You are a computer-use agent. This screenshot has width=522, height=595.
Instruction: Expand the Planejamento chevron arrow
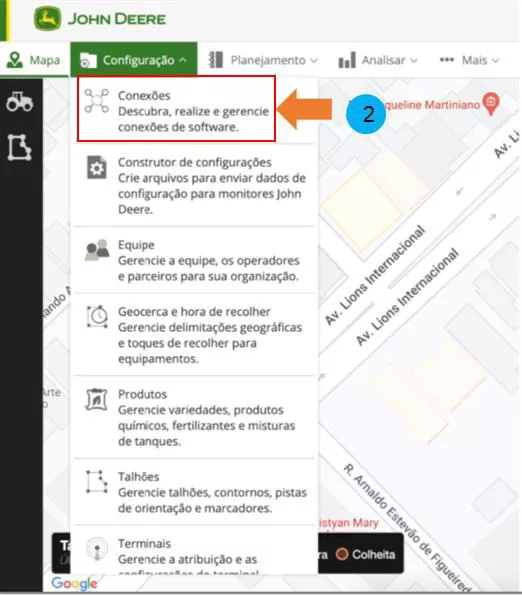pos(314,60)
